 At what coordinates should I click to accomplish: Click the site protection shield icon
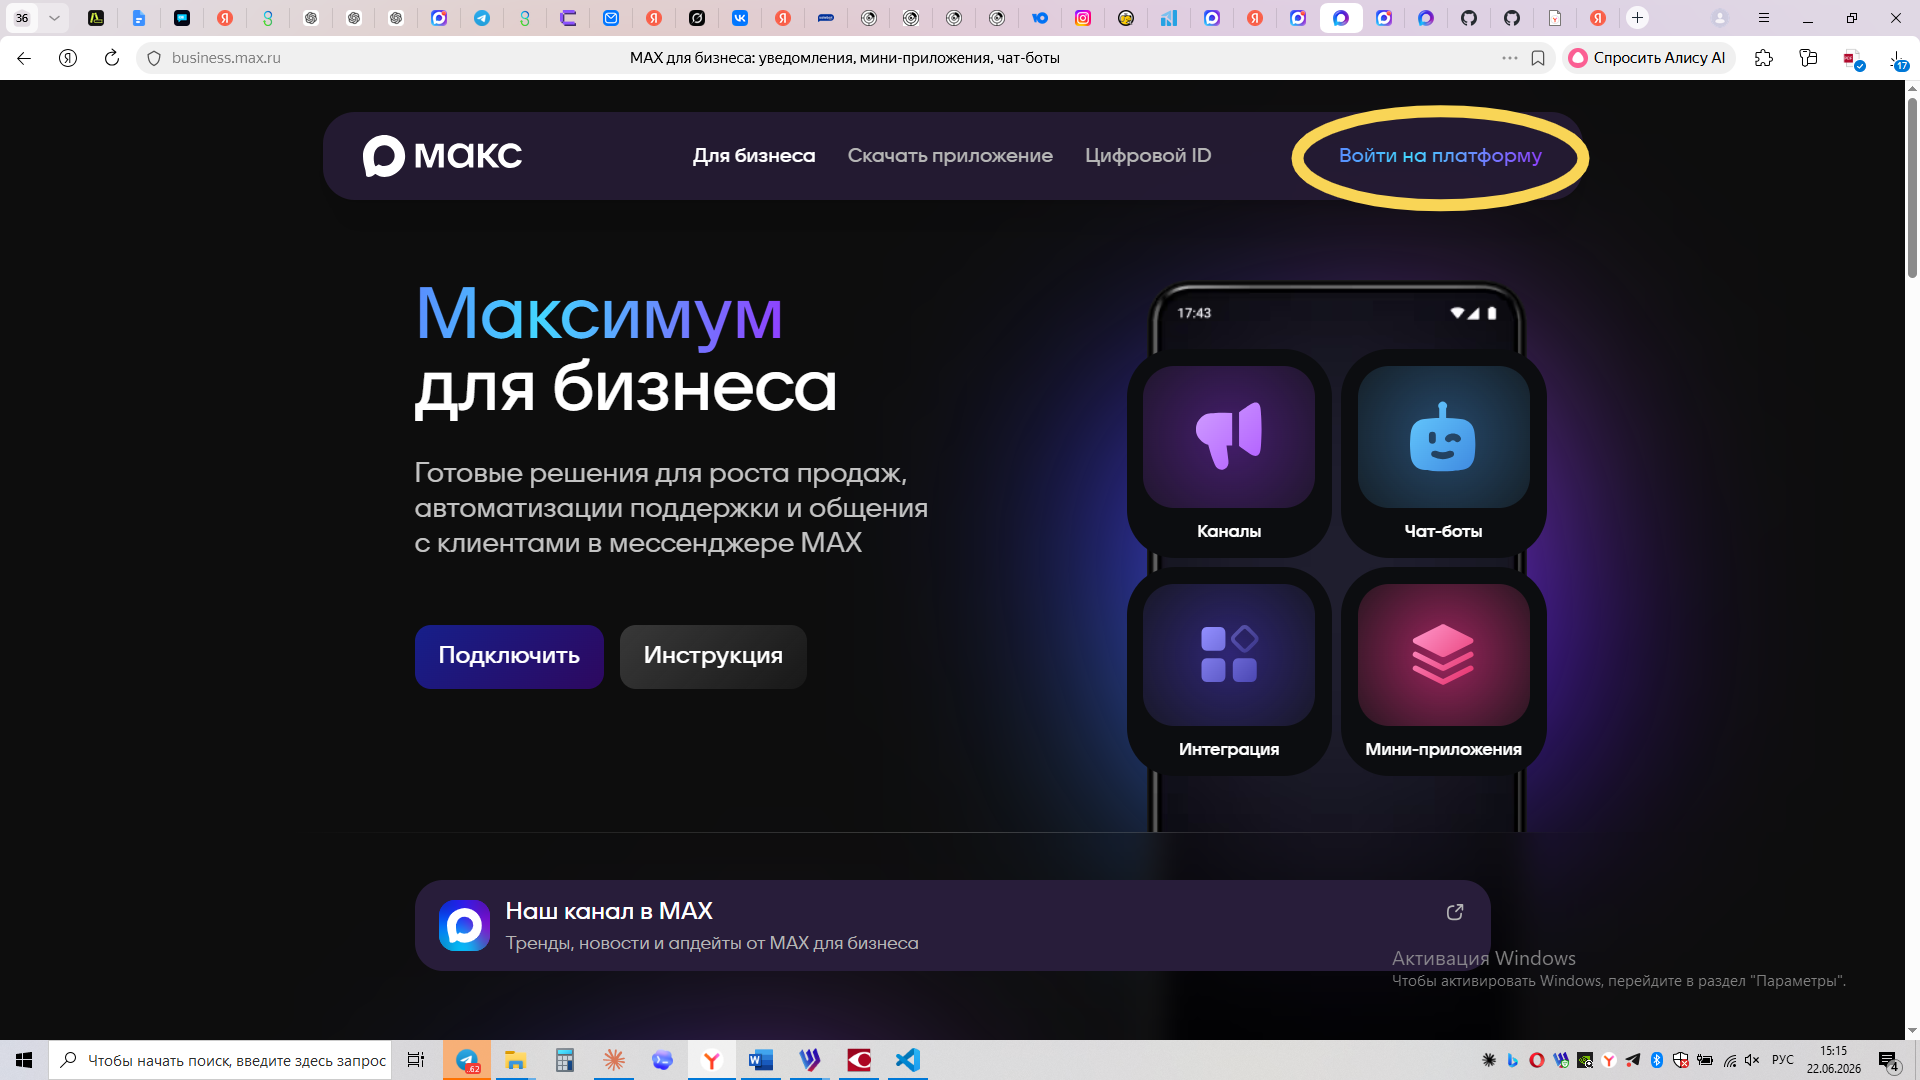[154, 58]
